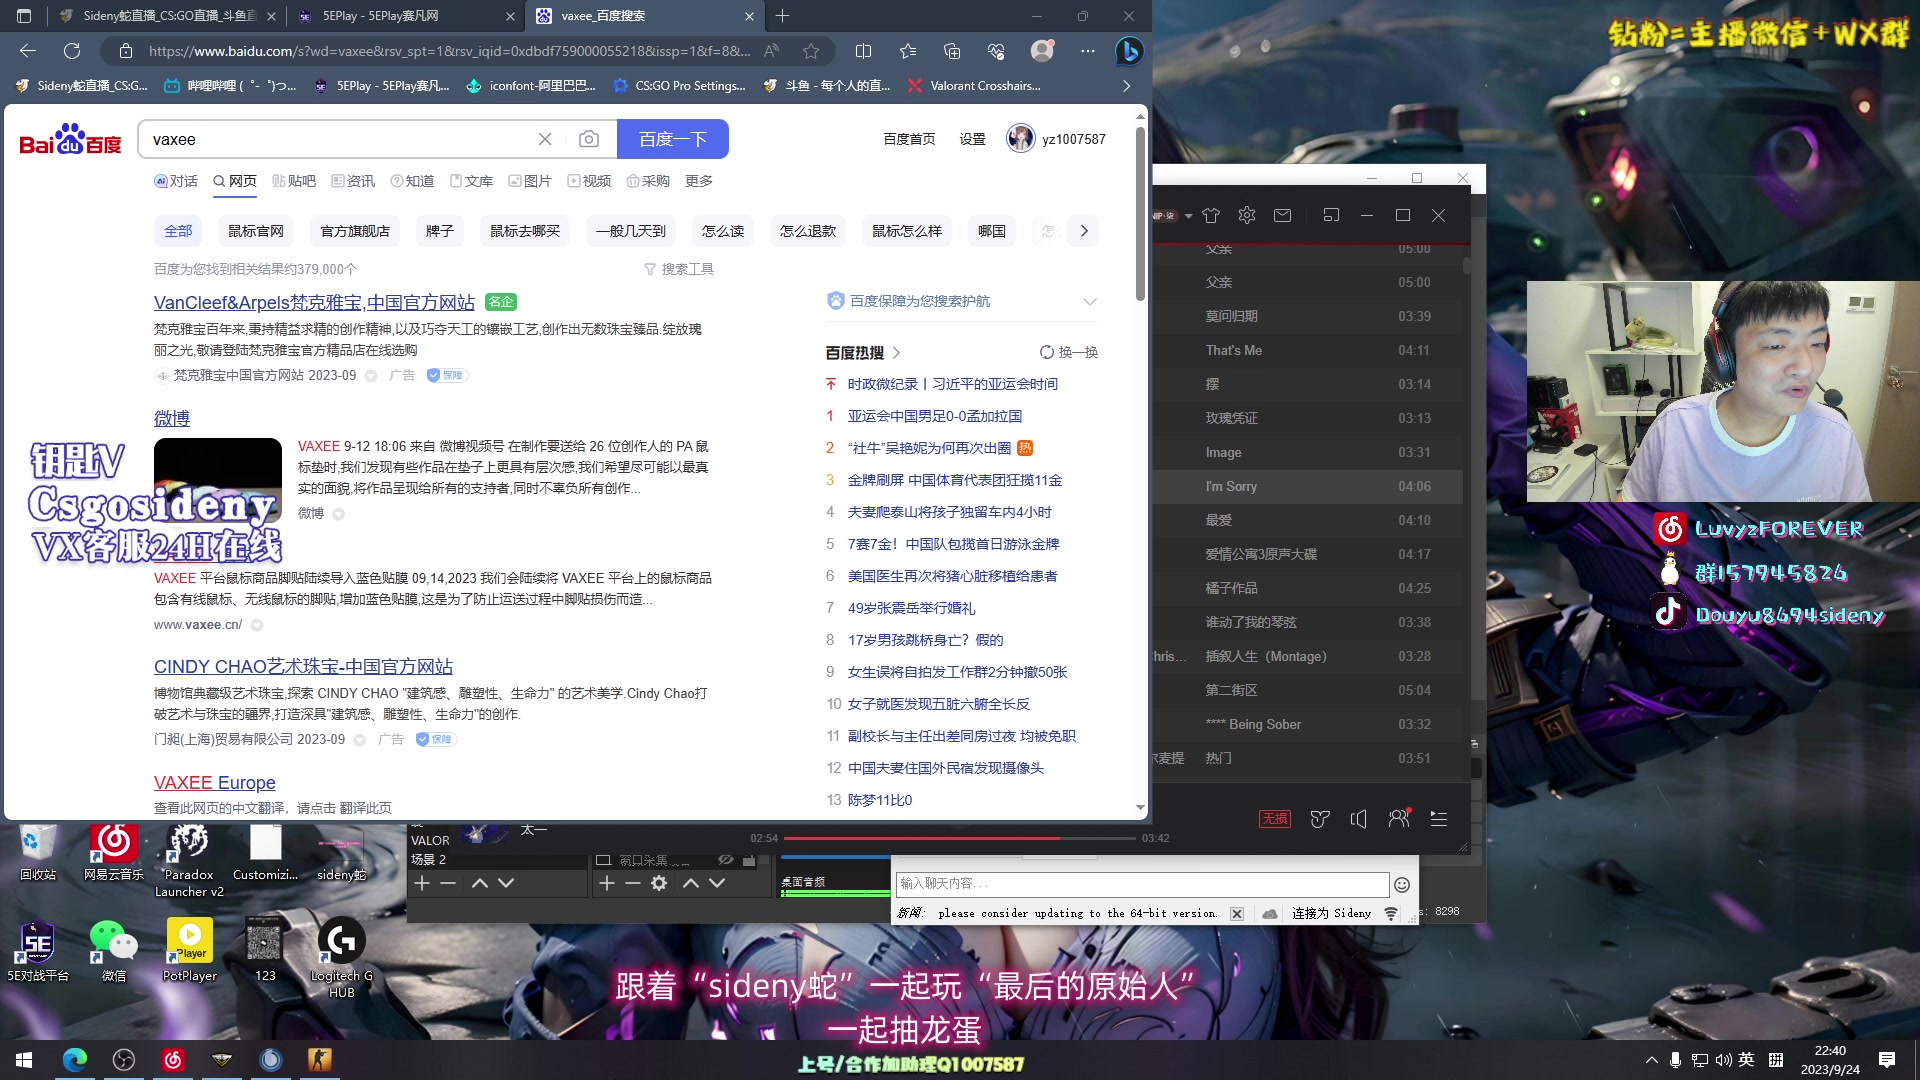The width and height of the screenshot is (1920, 1080).
Task: Open listen-together icon in NetEase player
Action: click(x=1399, y=818)
